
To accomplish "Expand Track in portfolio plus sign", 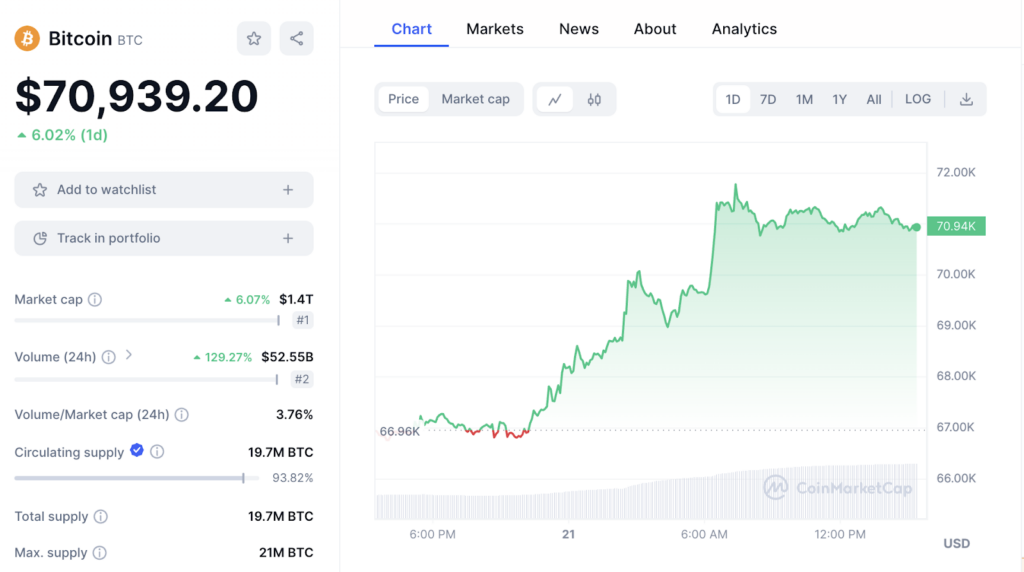I will (288, 239).
